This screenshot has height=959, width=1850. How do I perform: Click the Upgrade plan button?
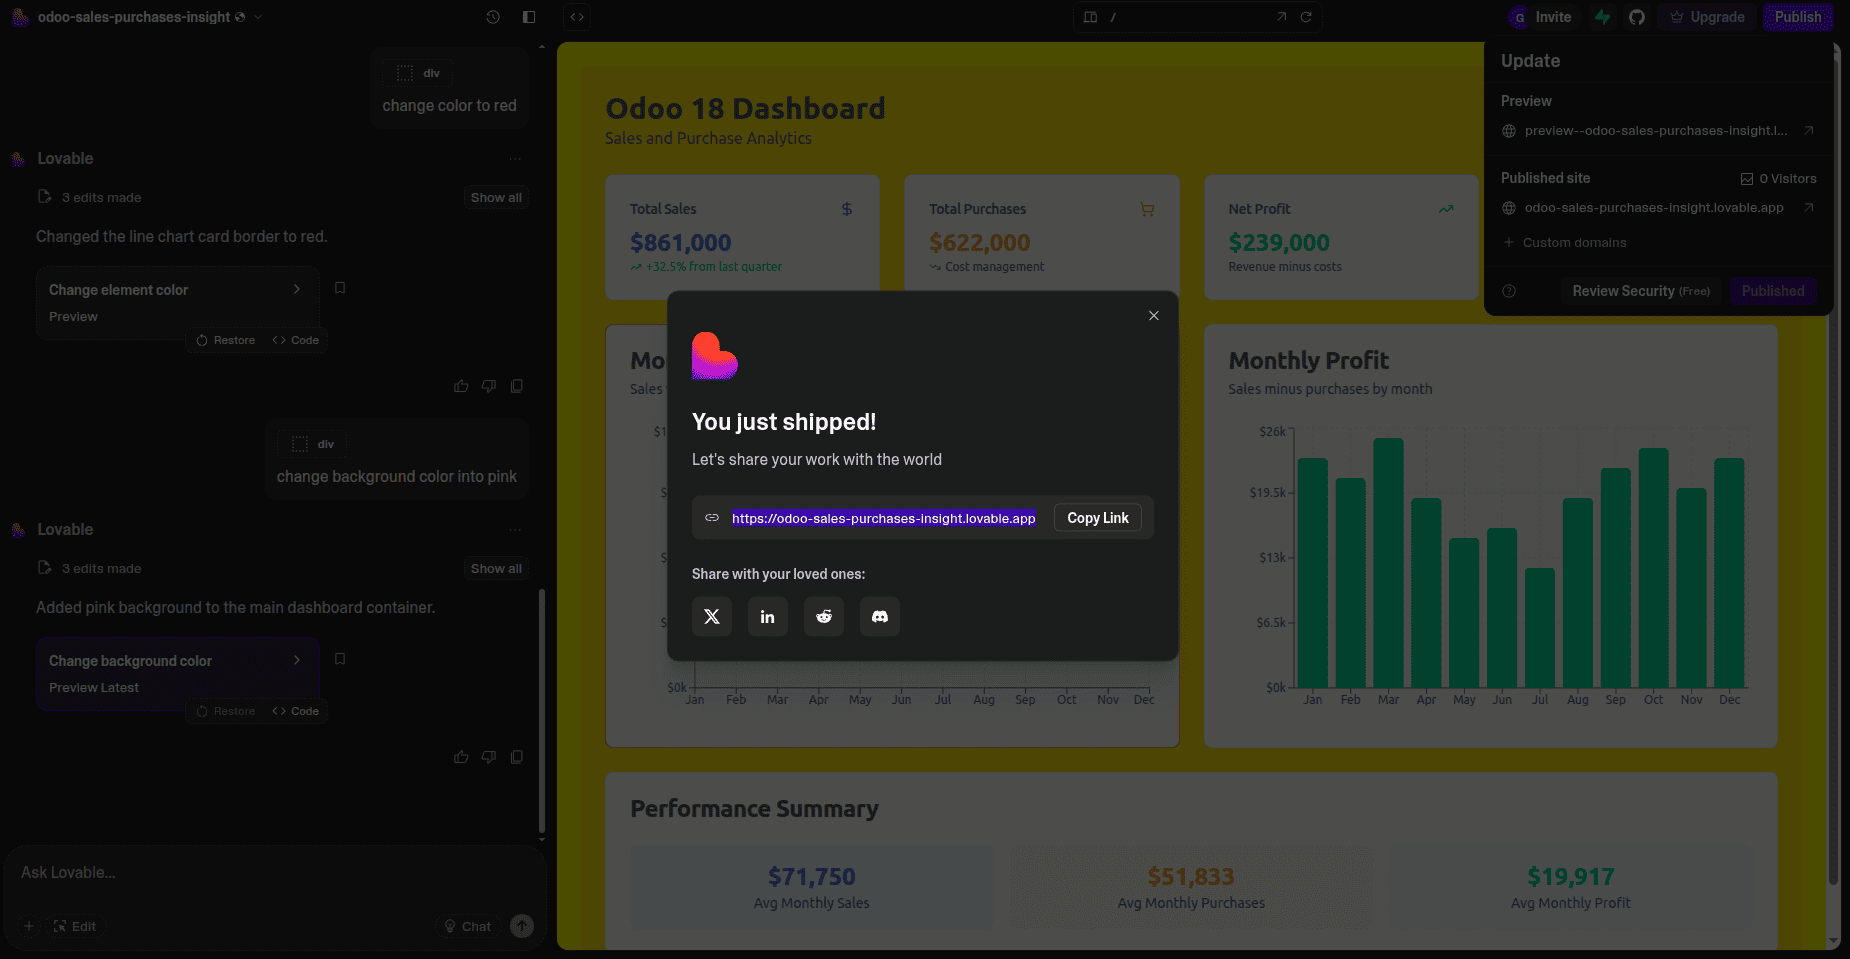click(1707, 17)
